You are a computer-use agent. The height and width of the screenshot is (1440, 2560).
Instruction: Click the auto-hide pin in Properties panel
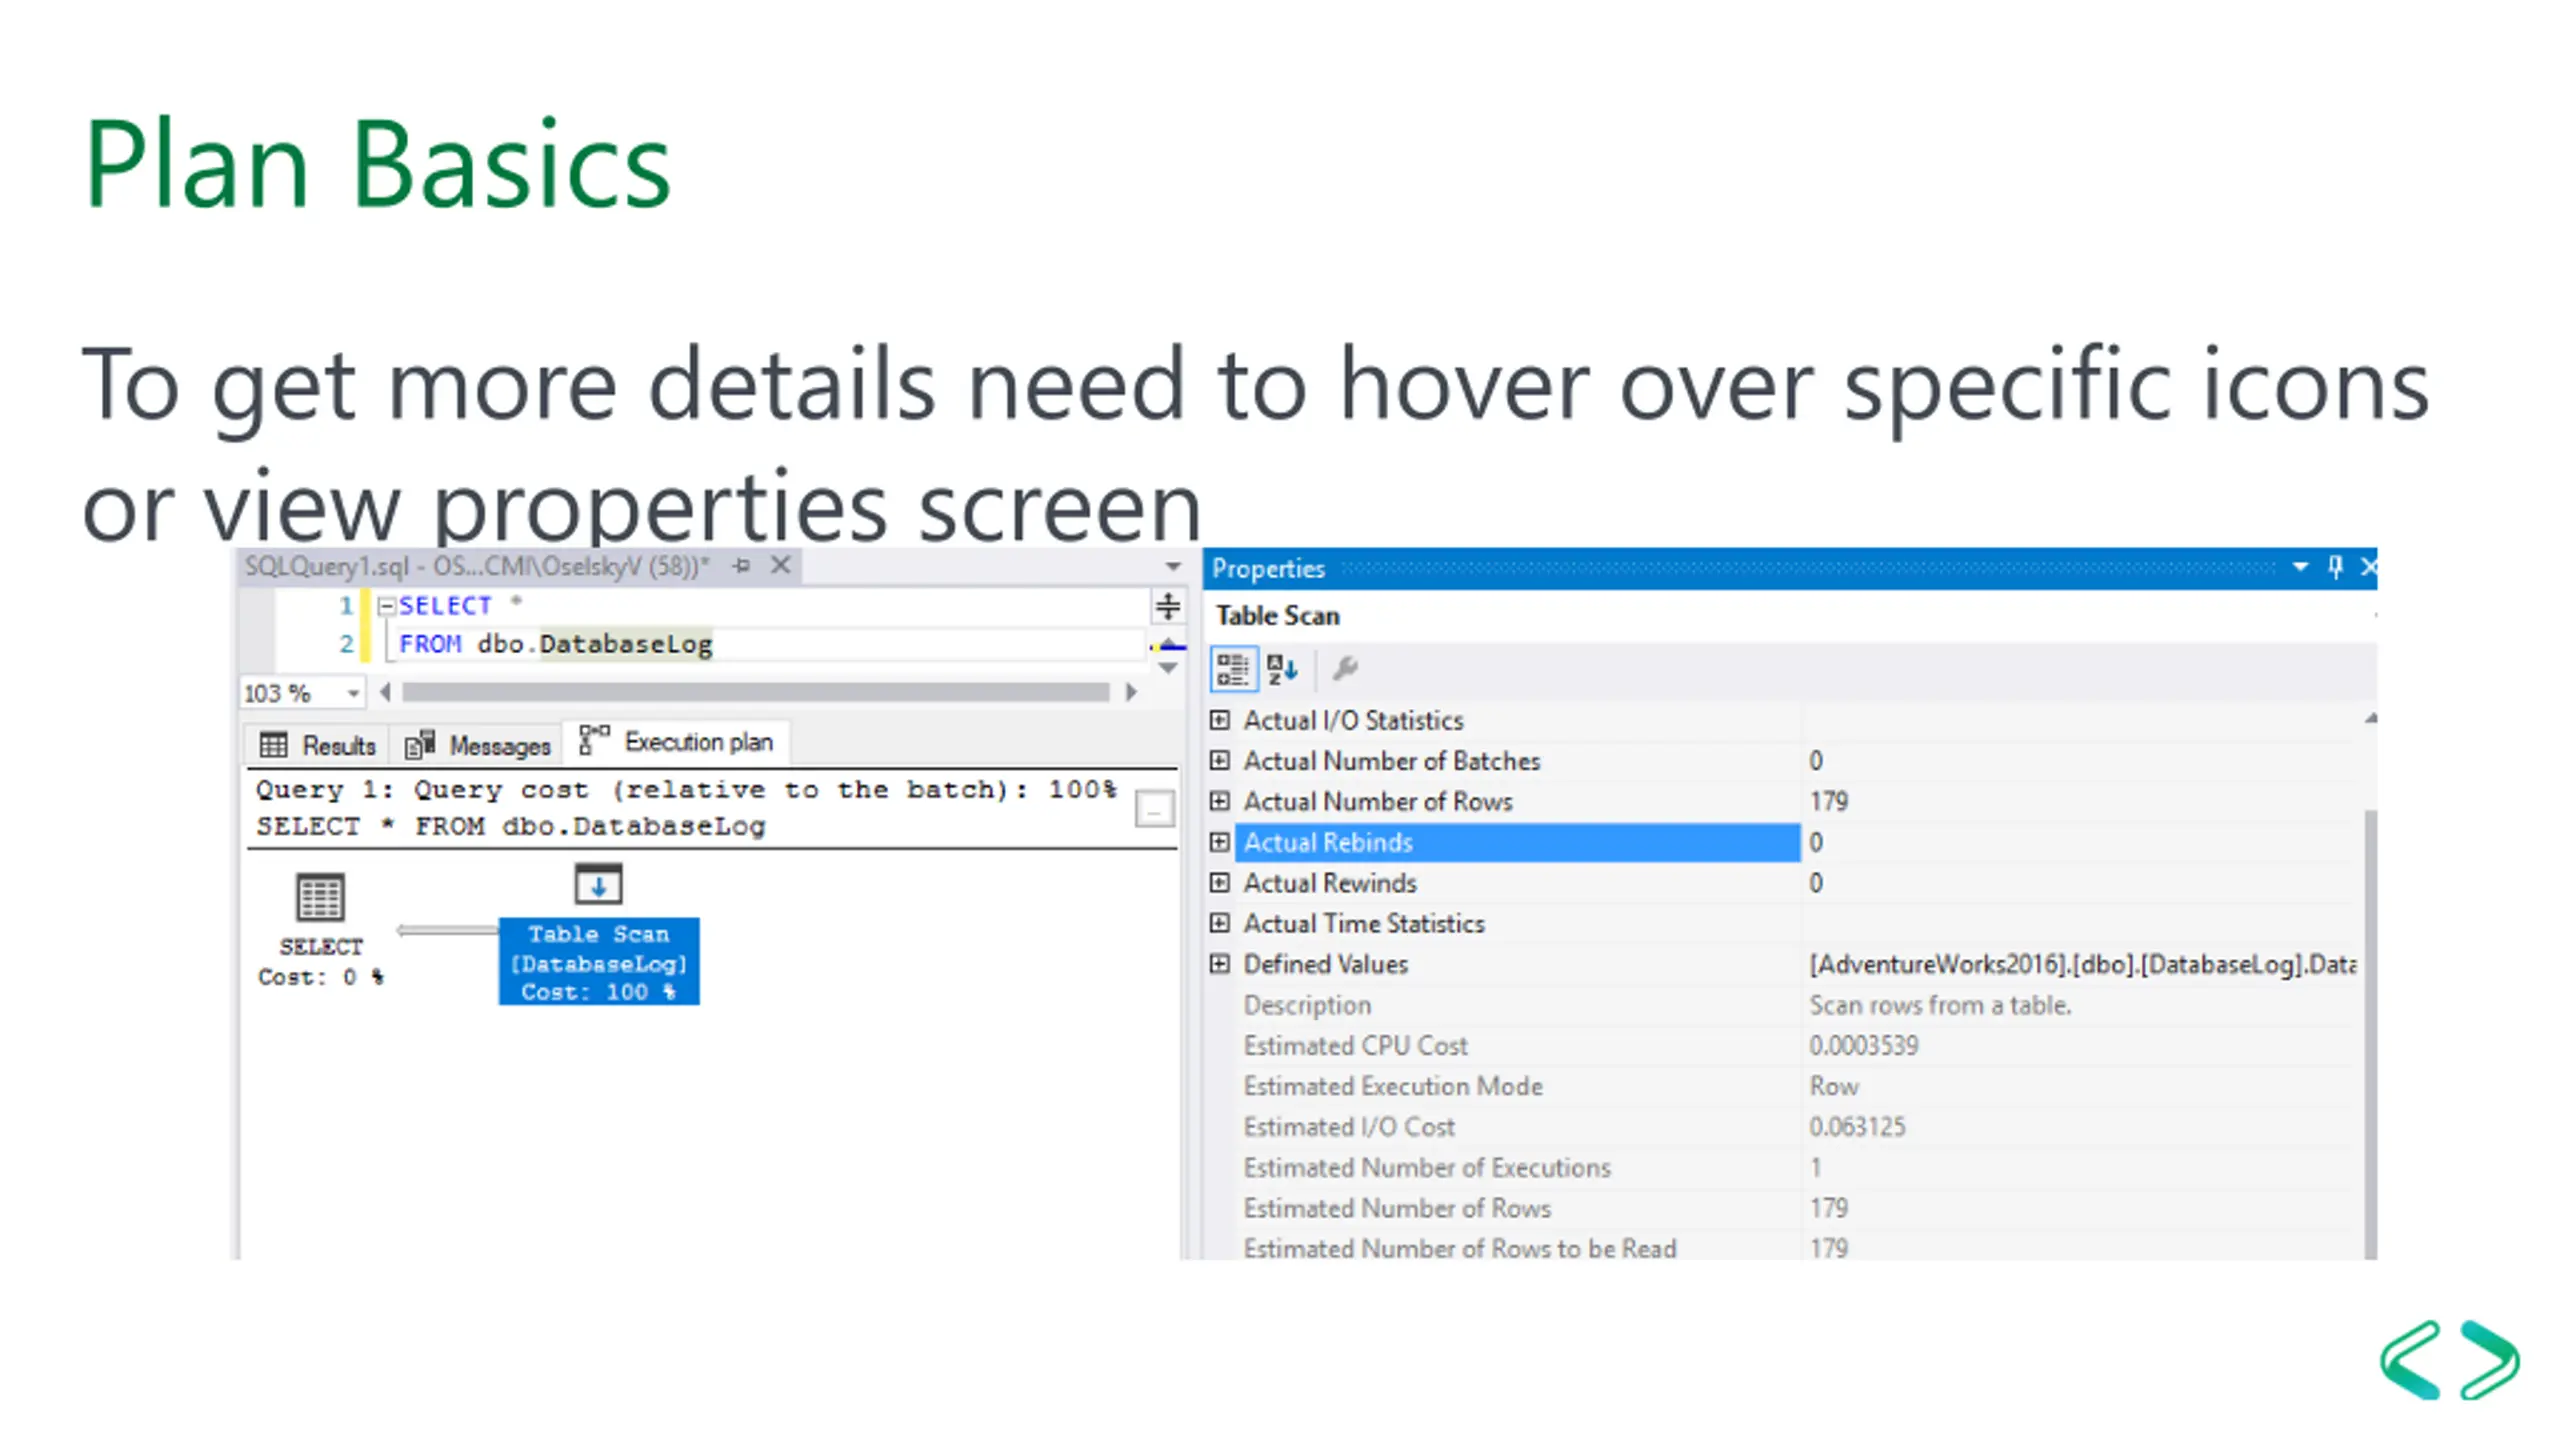pyautogui.click(x=2335, y=567)
